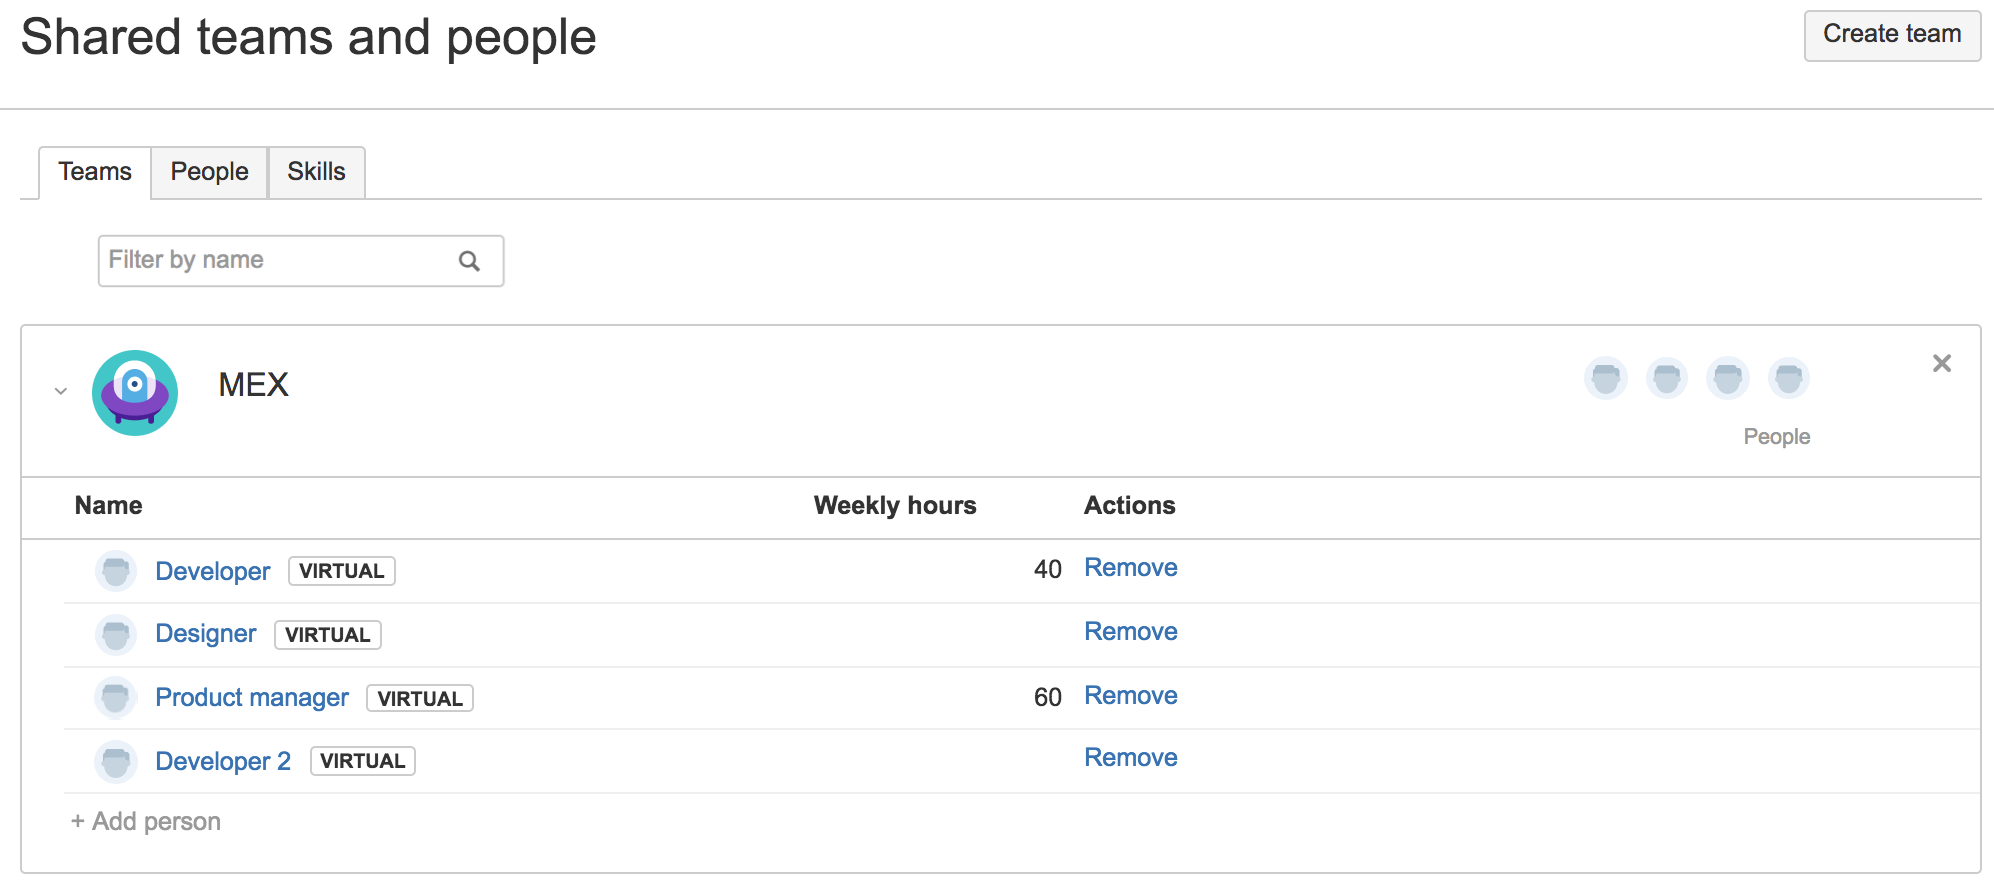Collapse the MEX team section chevron
Screen dimensions: 1994x886
[61, 391]
